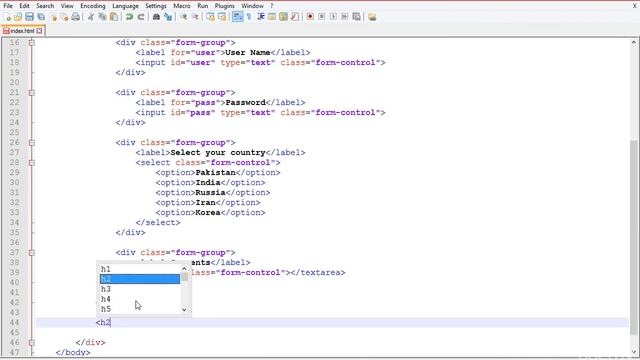
Task: Click the Open file toolbar icon
Action: 18,17
